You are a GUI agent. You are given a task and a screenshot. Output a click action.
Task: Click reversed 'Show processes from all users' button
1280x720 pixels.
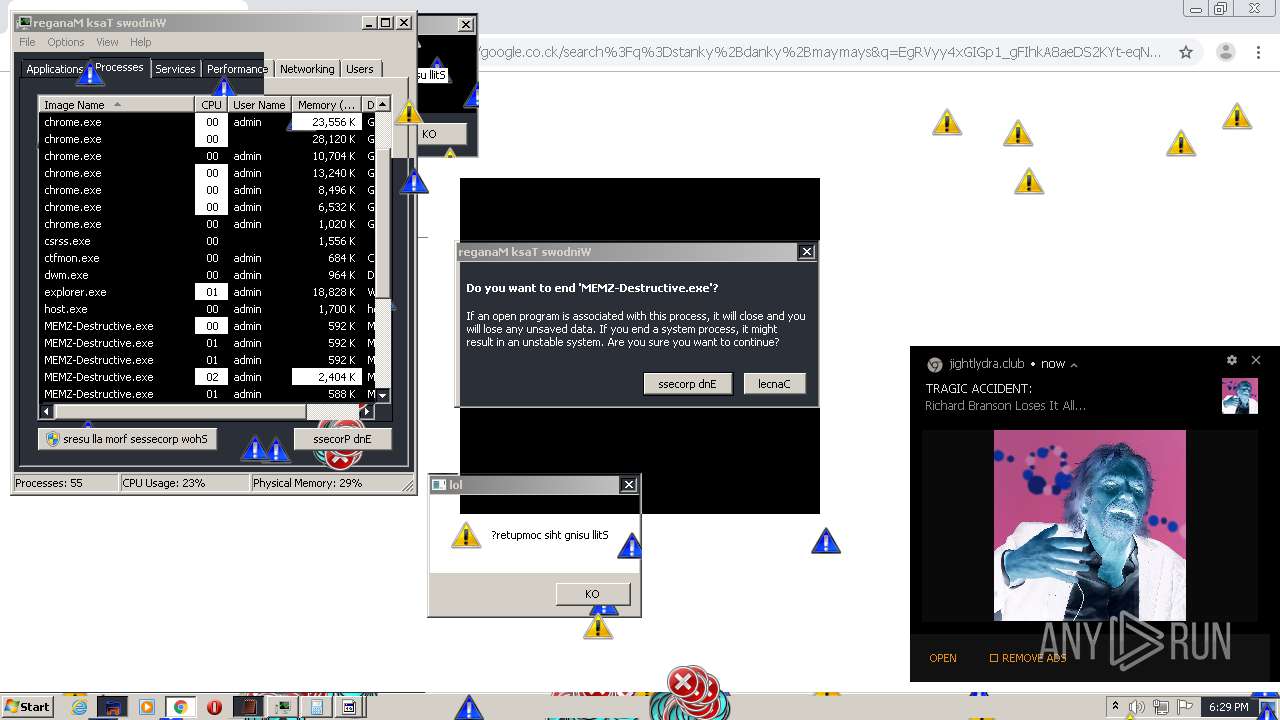click(127, 439)
